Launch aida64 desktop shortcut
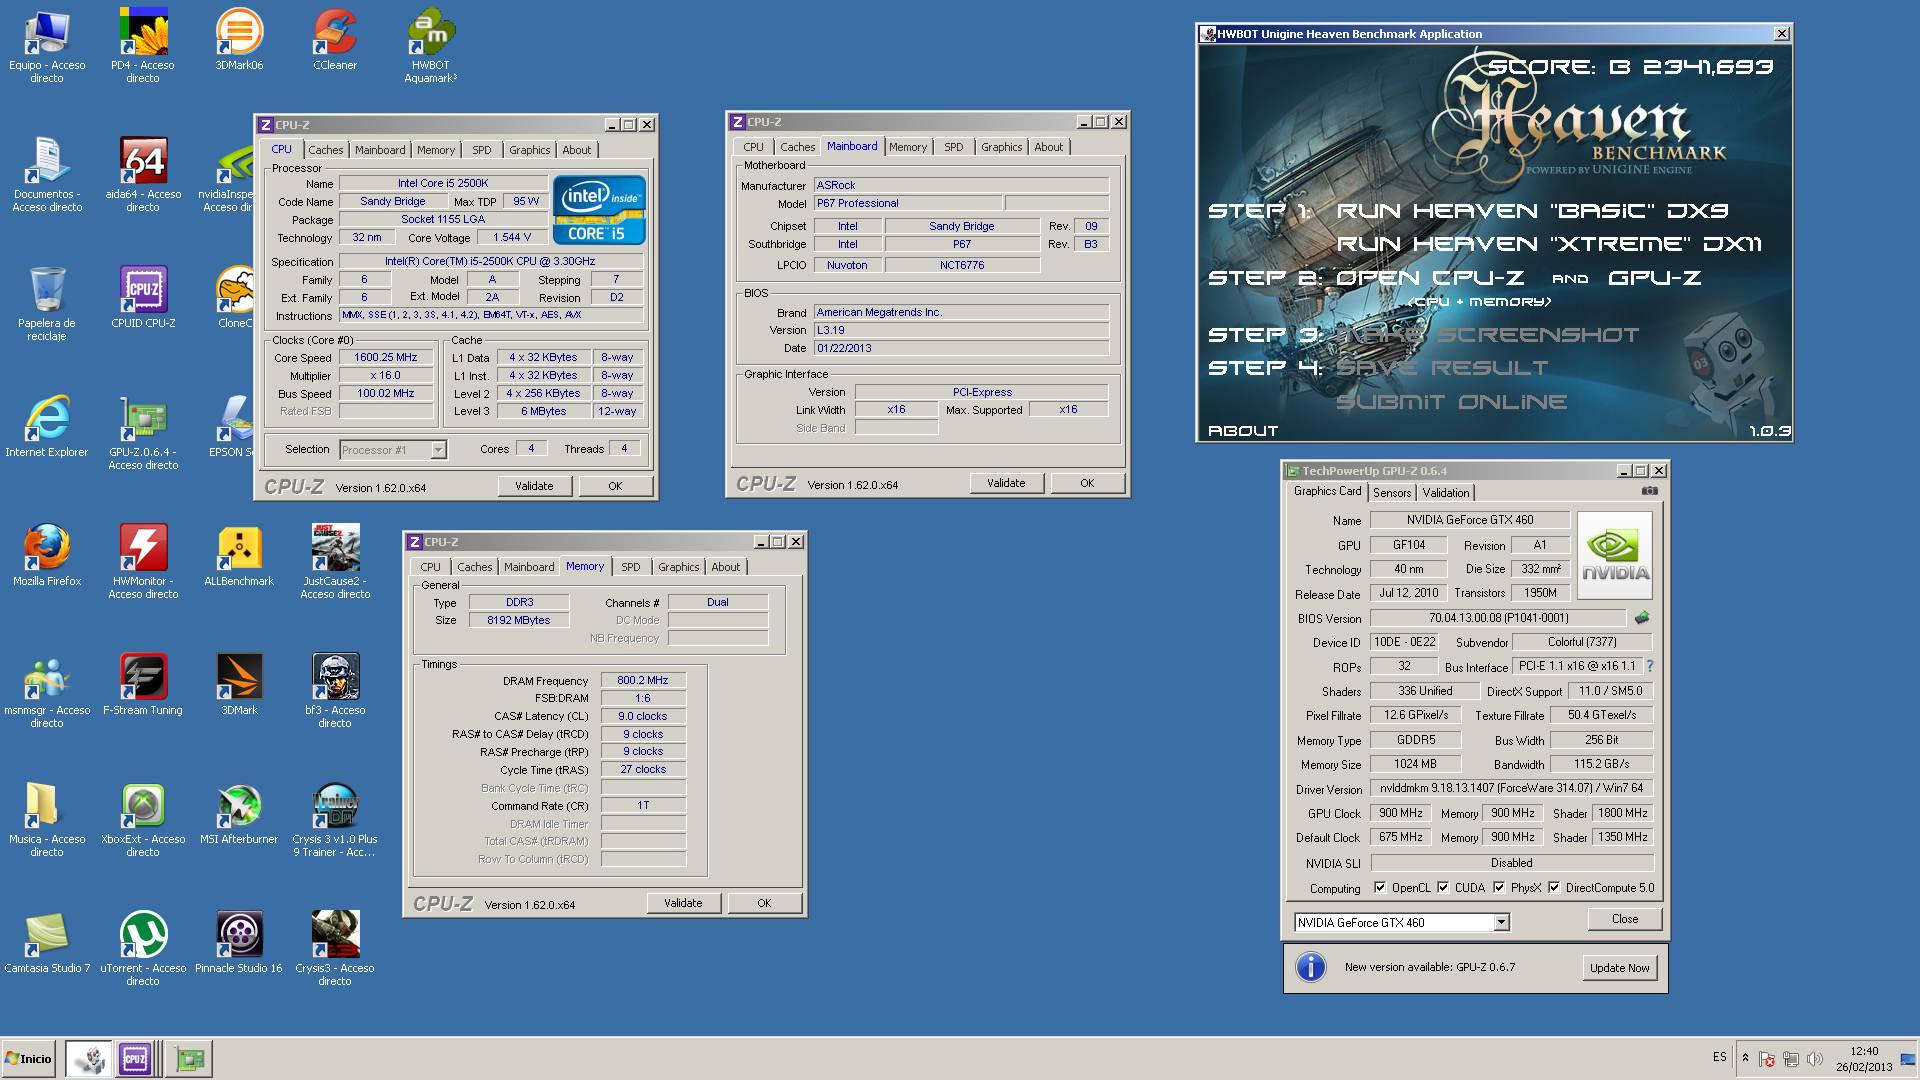This screenshot has width=1920, height=1080. pyautogui.click(x=143, y=174)
